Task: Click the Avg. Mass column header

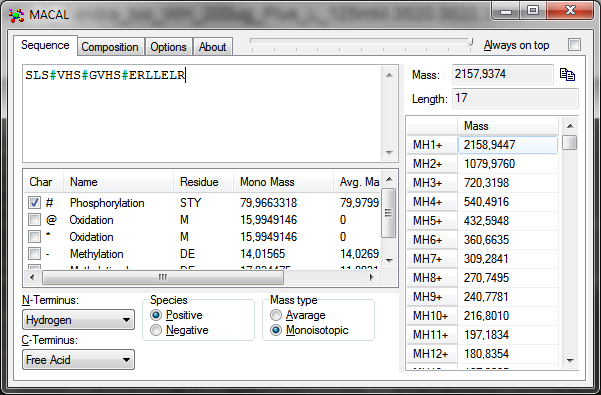Action: coord(357,182)
